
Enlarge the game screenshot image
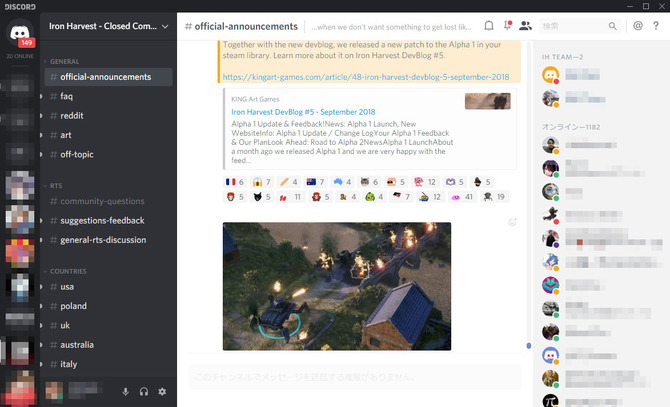337,286
